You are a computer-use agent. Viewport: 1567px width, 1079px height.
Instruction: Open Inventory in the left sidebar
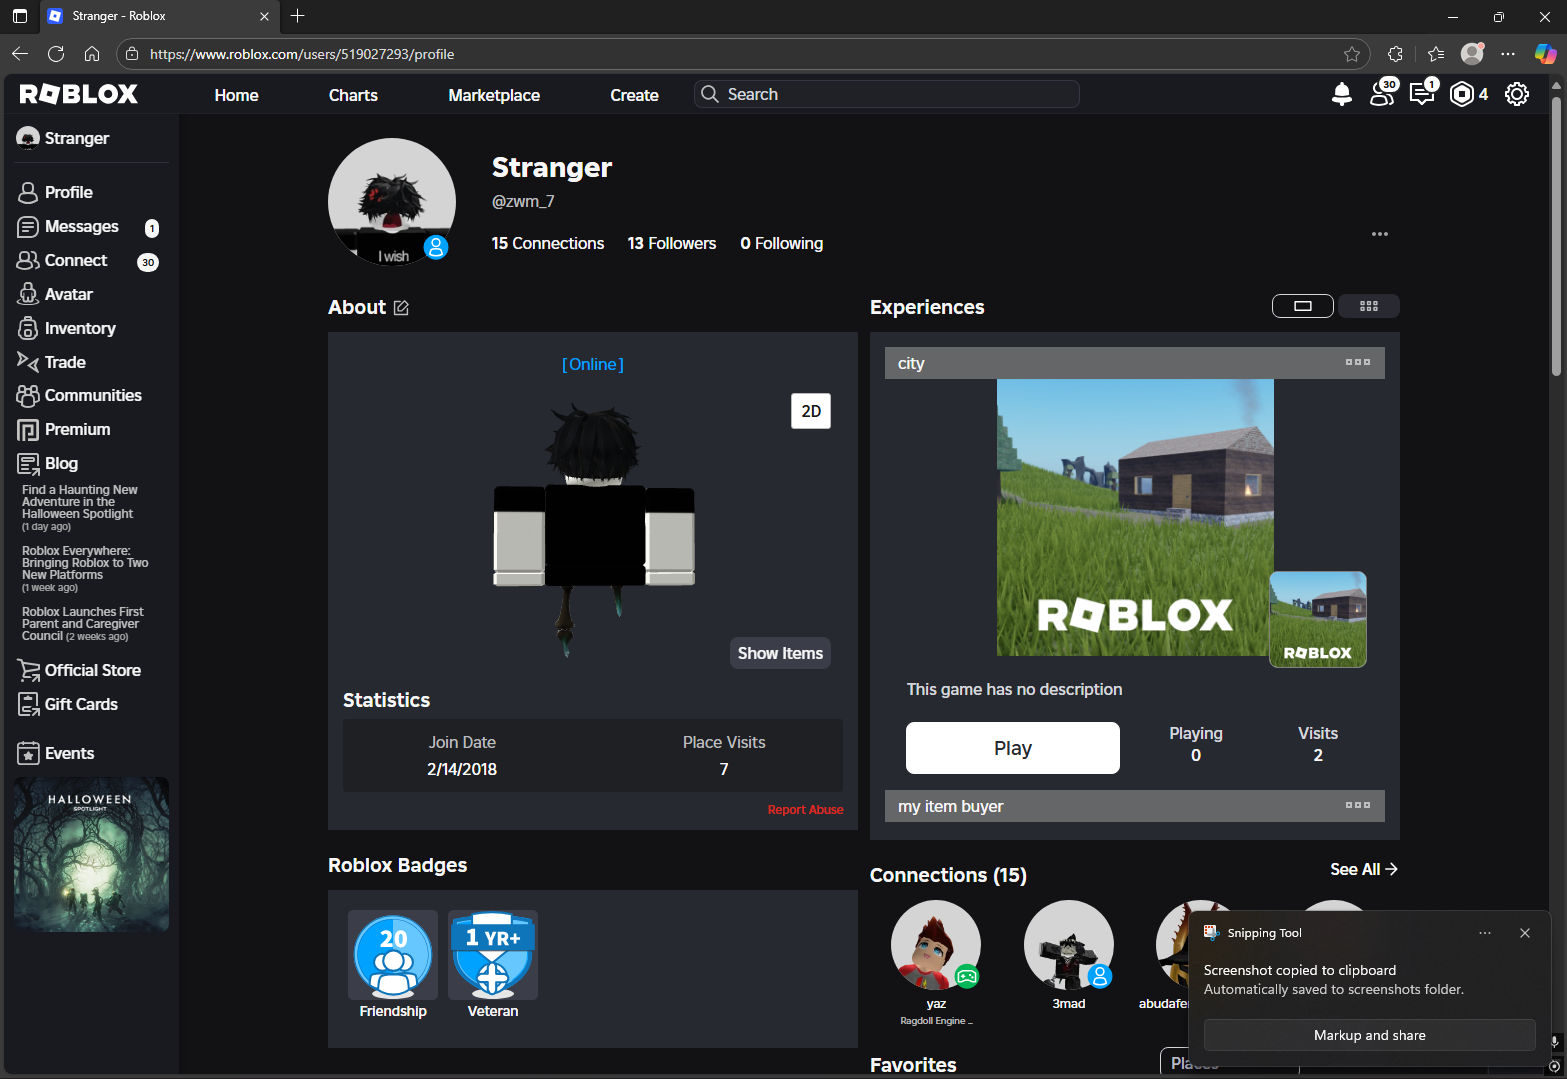(79, 328)
